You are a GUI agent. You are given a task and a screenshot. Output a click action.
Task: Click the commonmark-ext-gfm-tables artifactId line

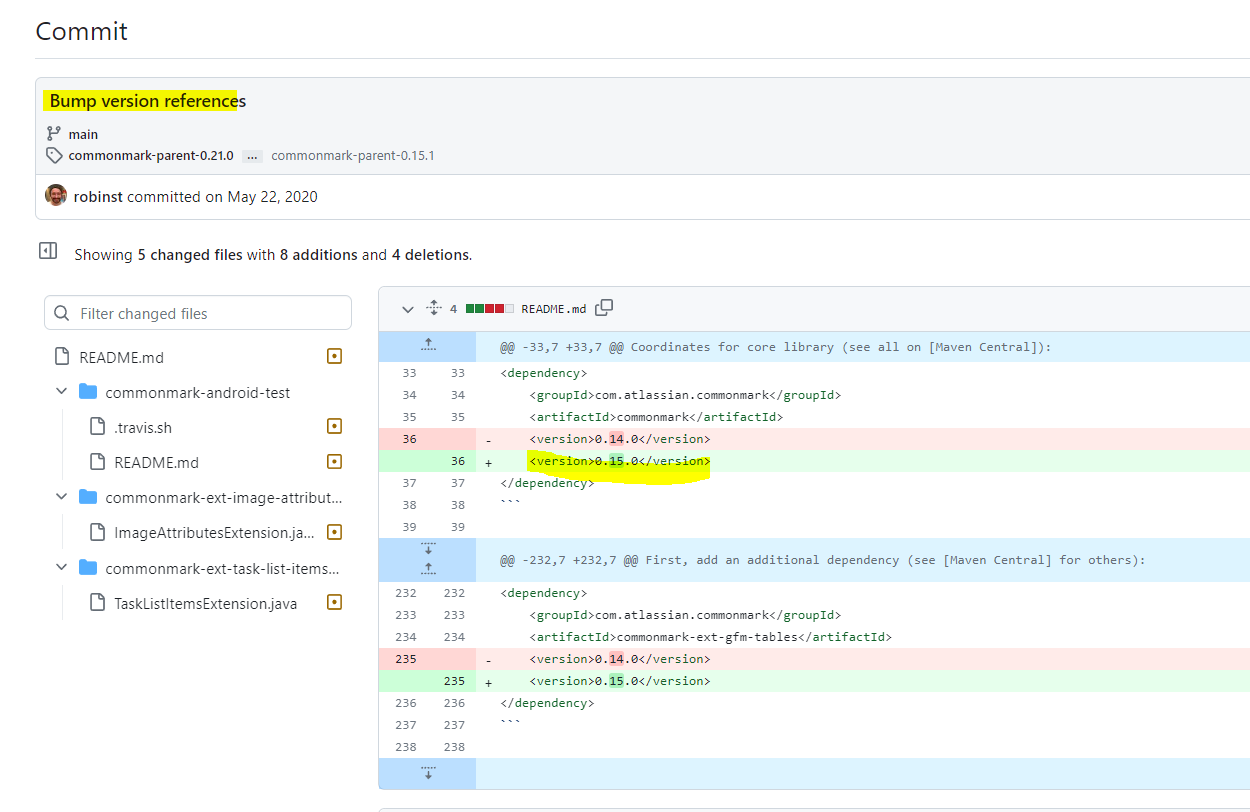pyautogui.click(x=710, y=637)
